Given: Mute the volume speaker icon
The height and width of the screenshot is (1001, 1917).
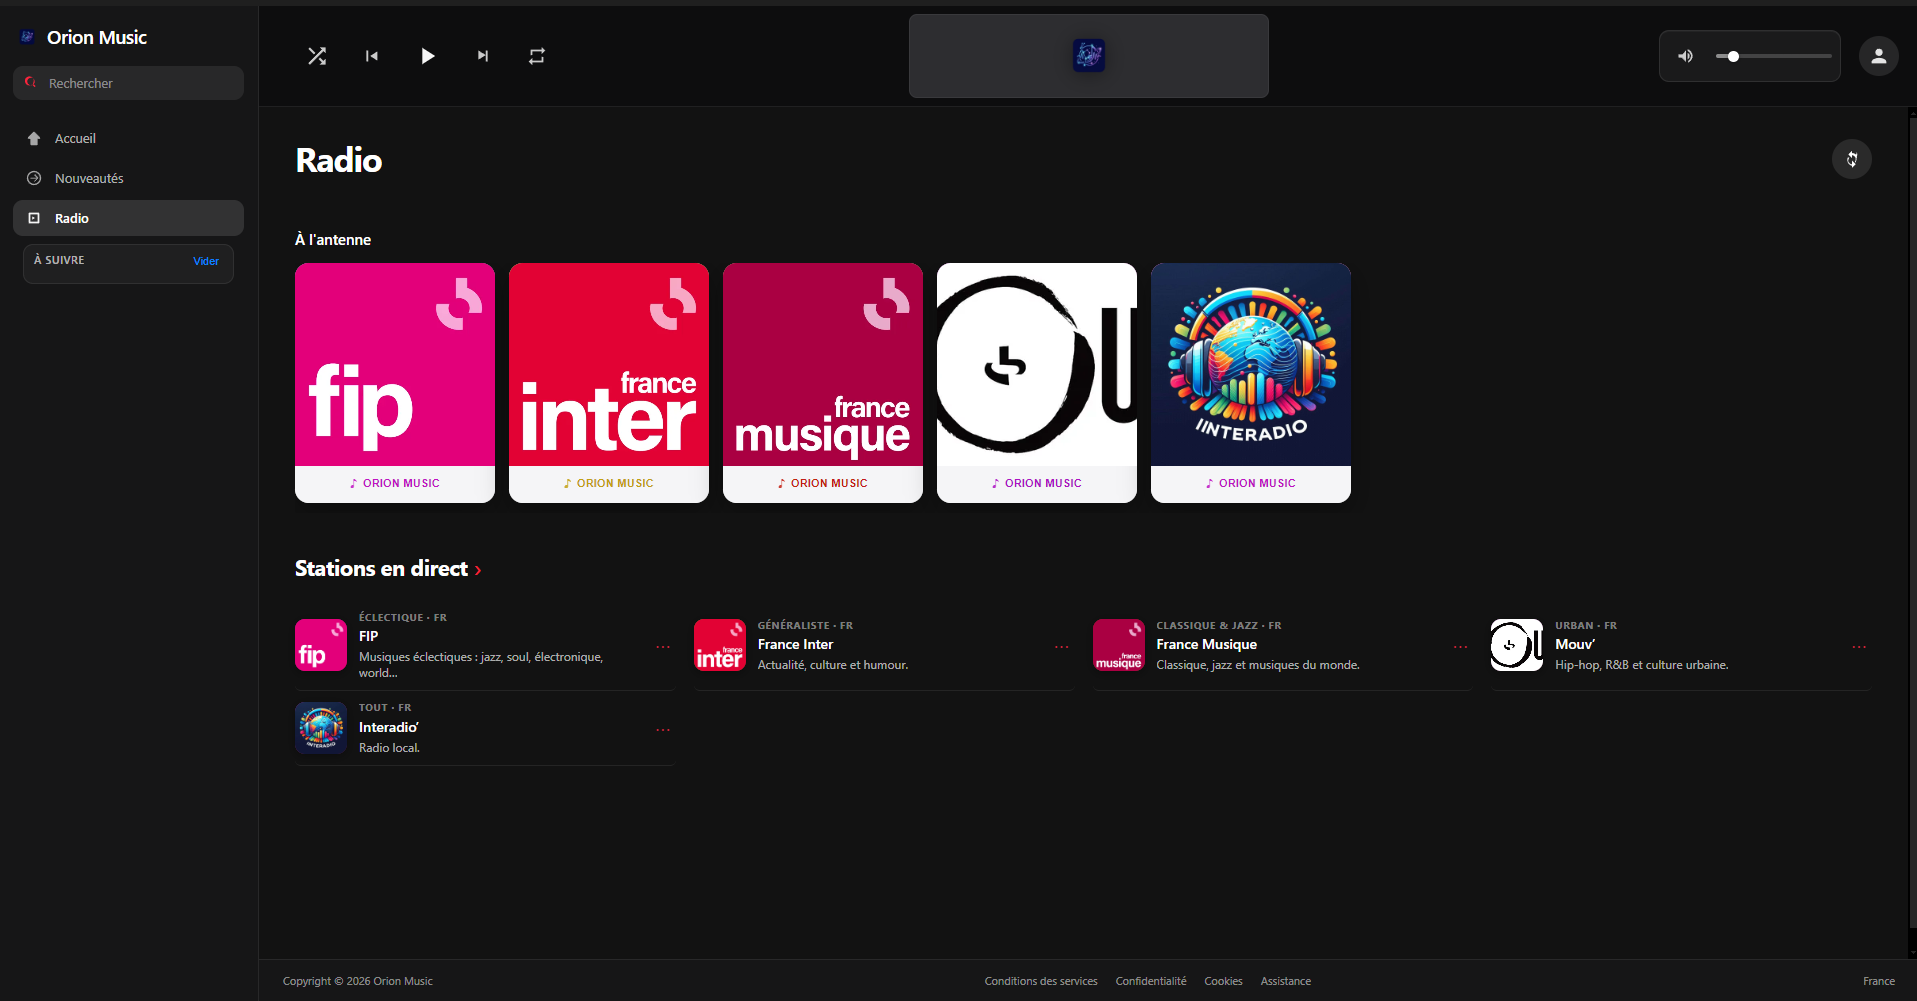Looking at the screenshot, I should pyautogui.click(x=1685, y=56).
